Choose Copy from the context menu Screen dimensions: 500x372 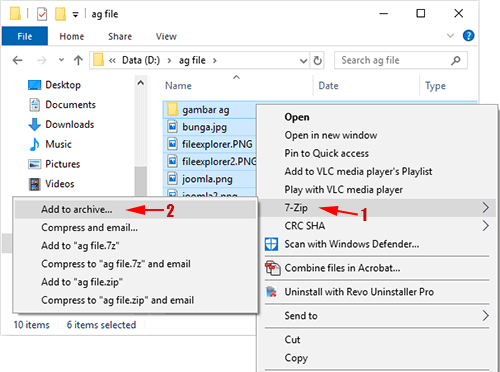tap(377, 358)
